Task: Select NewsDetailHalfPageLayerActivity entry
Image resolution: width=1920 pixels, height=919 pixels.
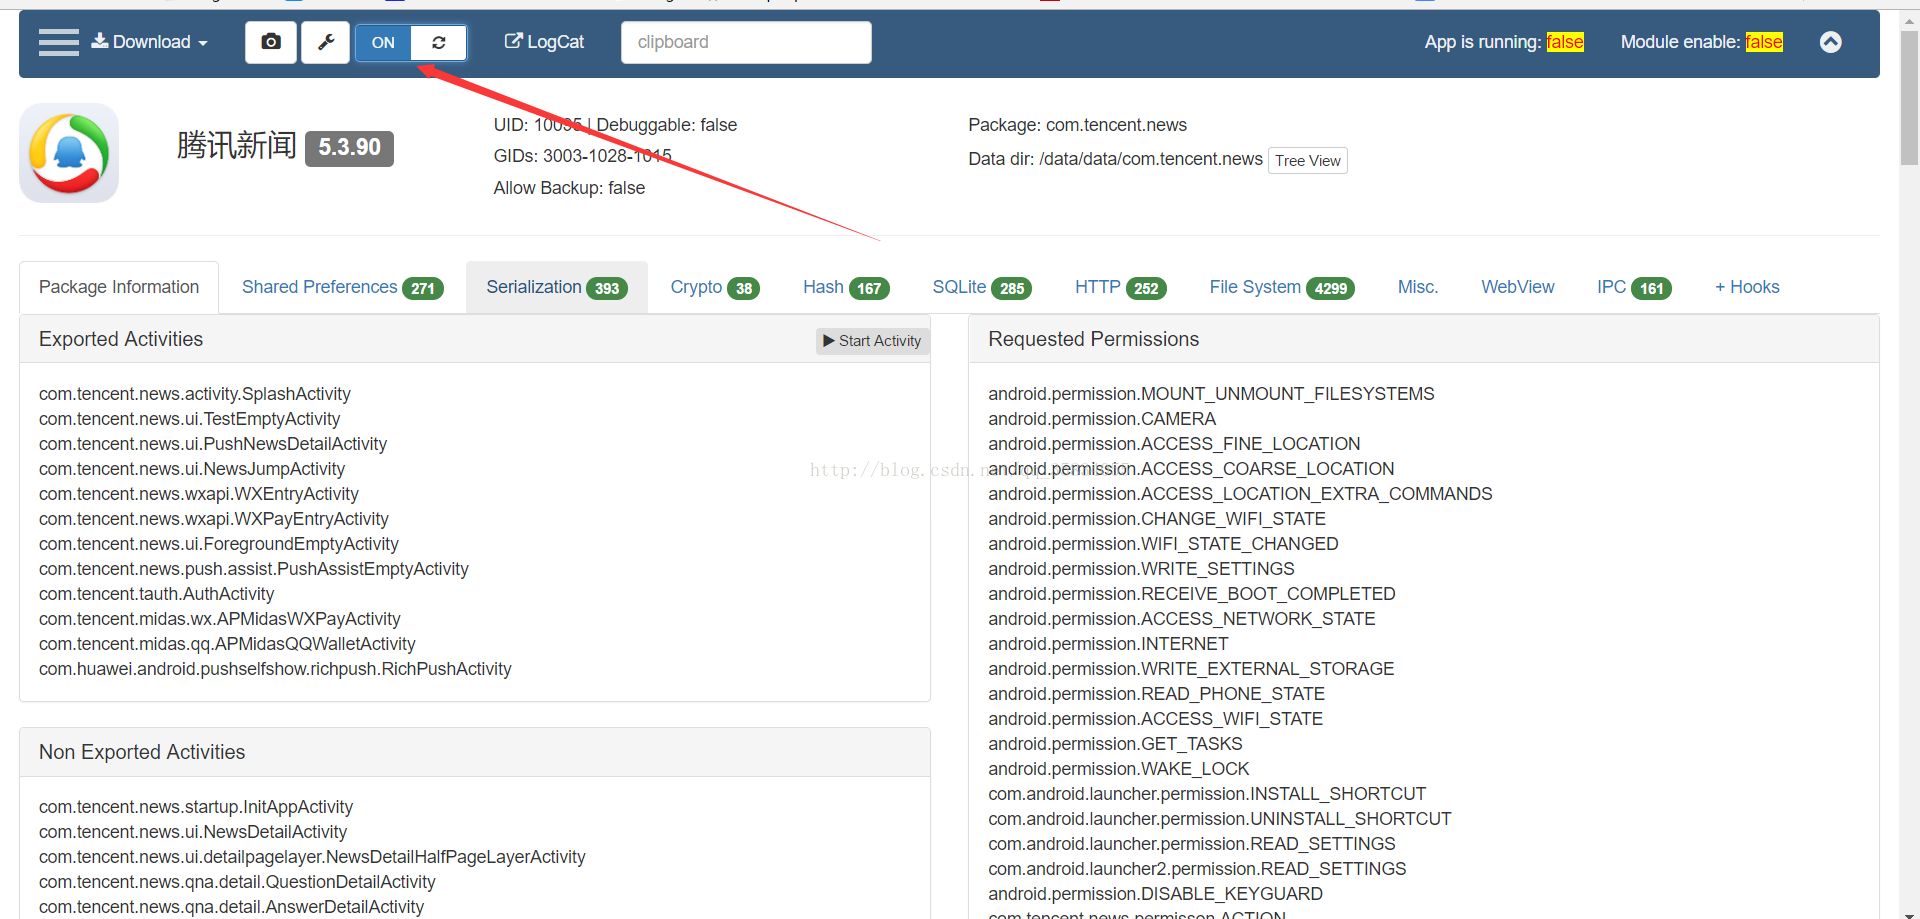Action: (x=312, y=857)
